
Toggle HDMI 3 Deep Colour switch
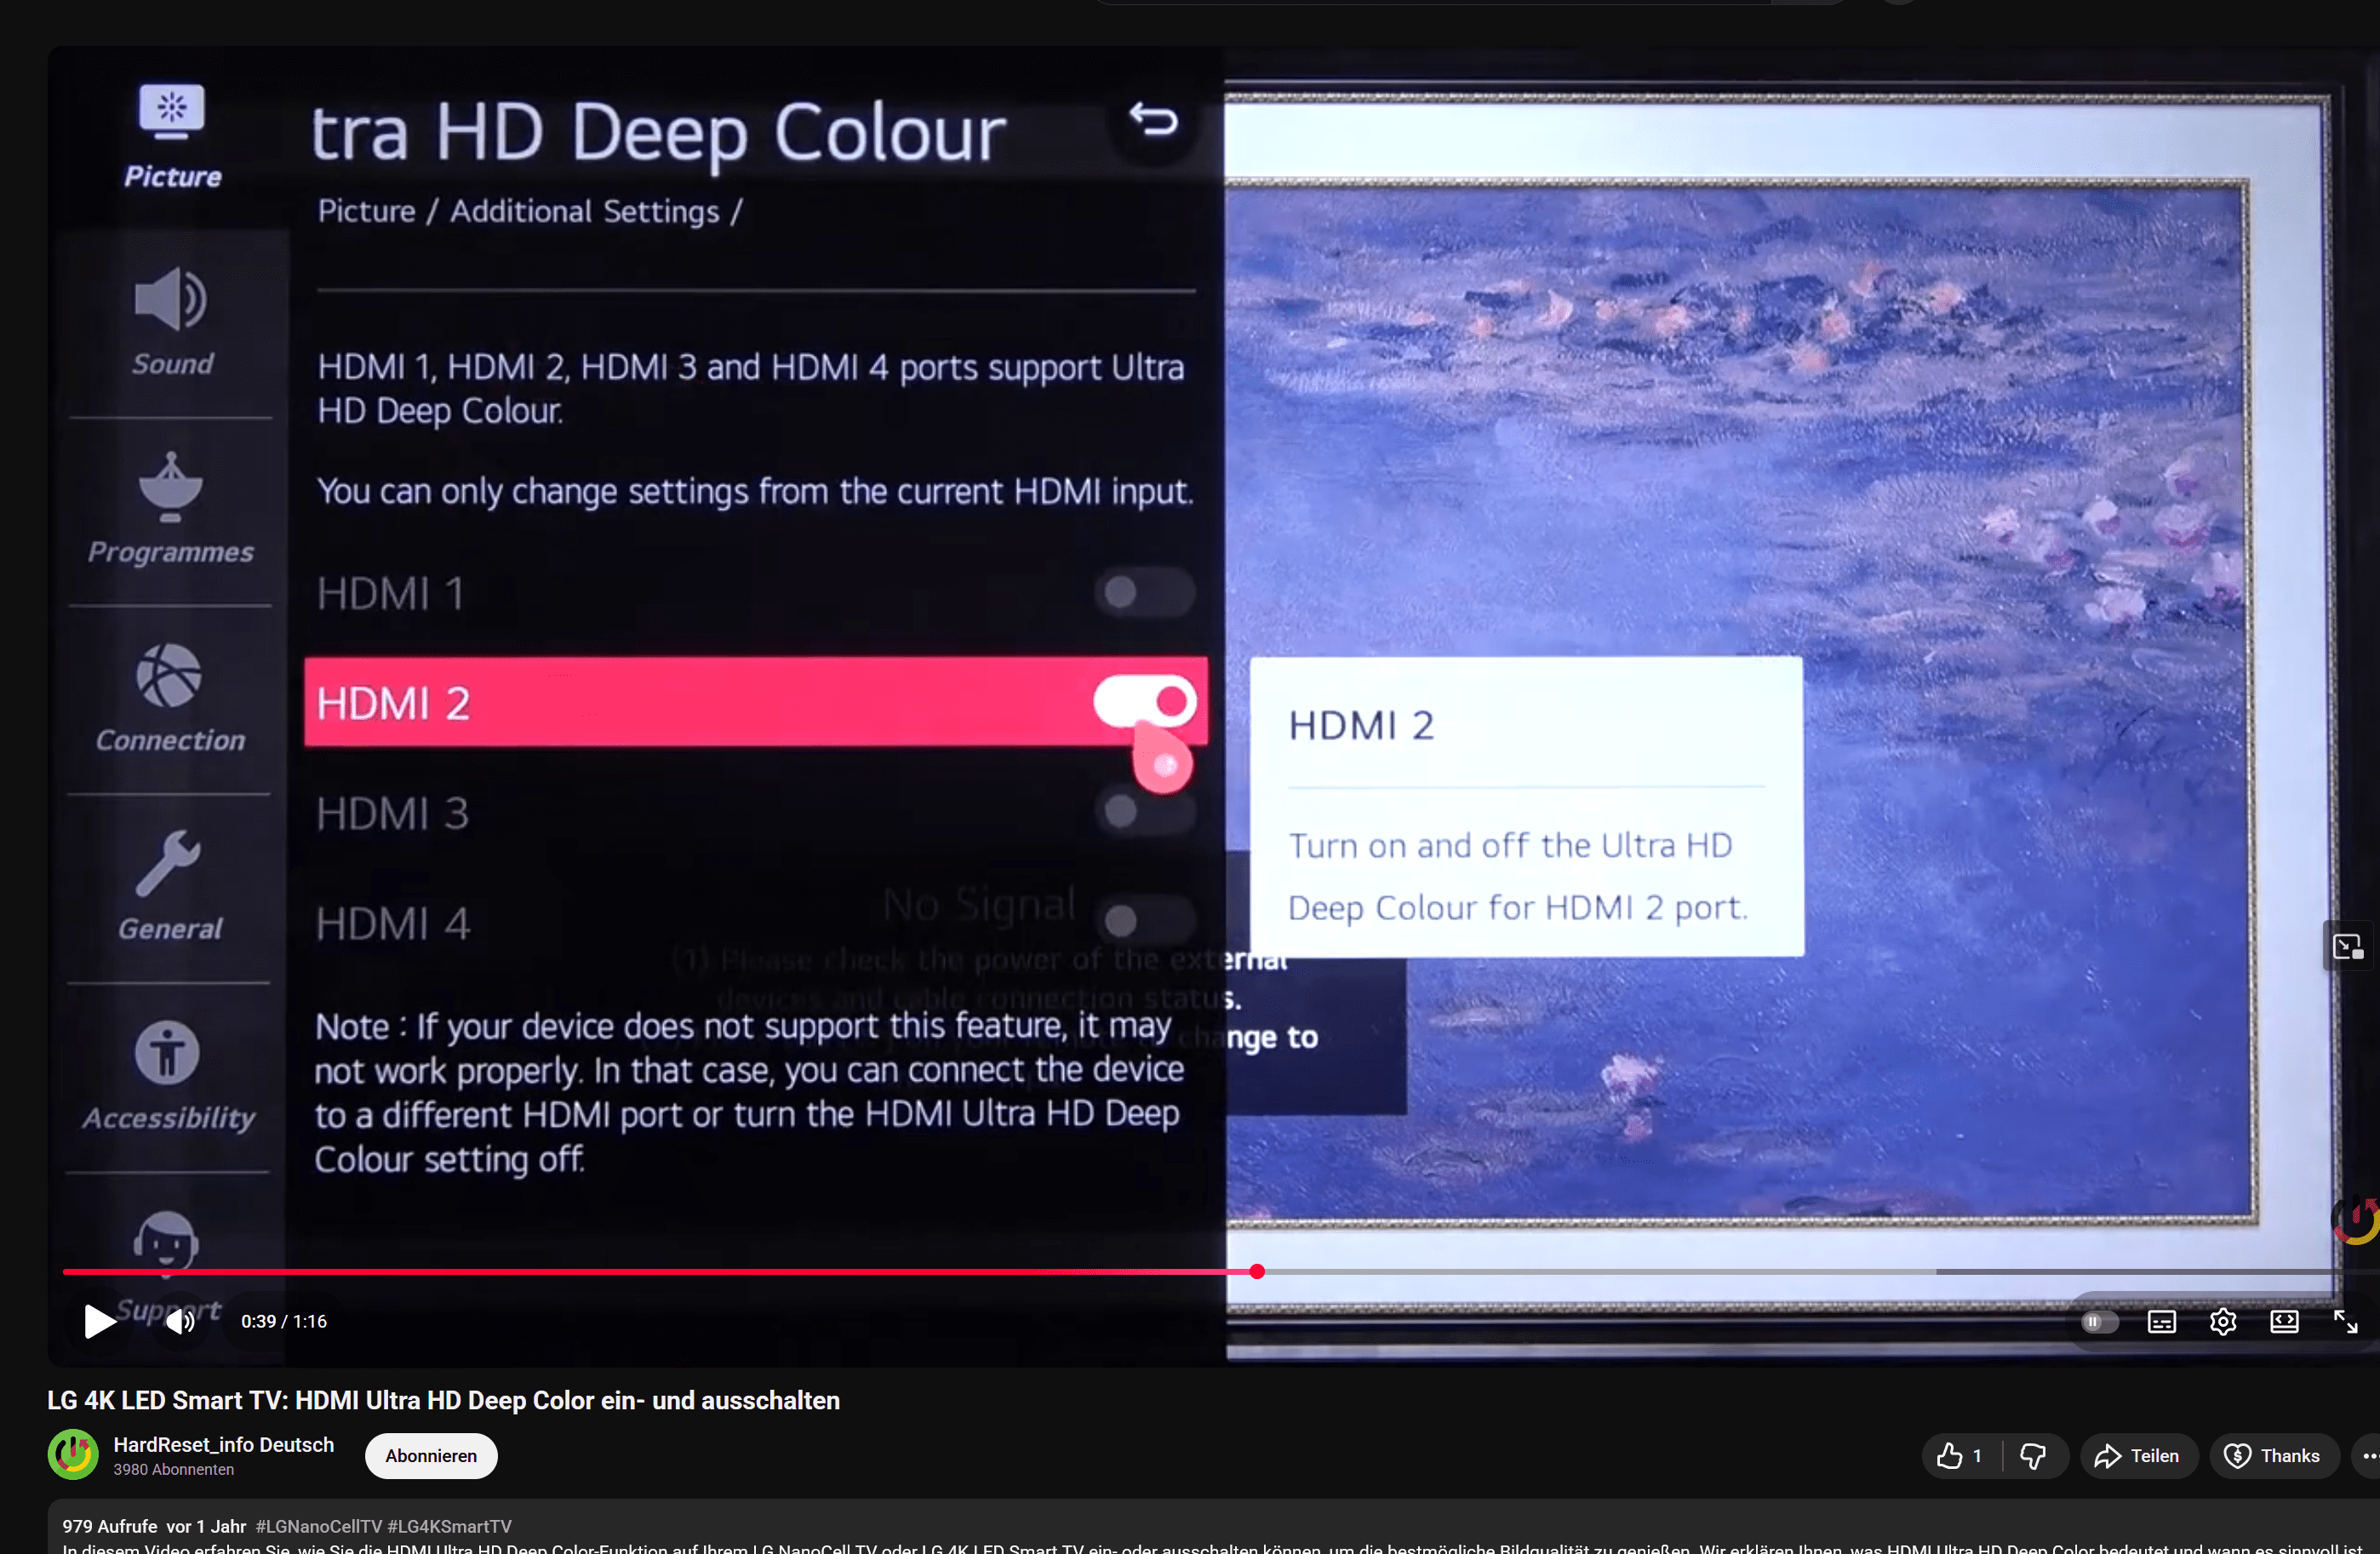click(1144, 811)
